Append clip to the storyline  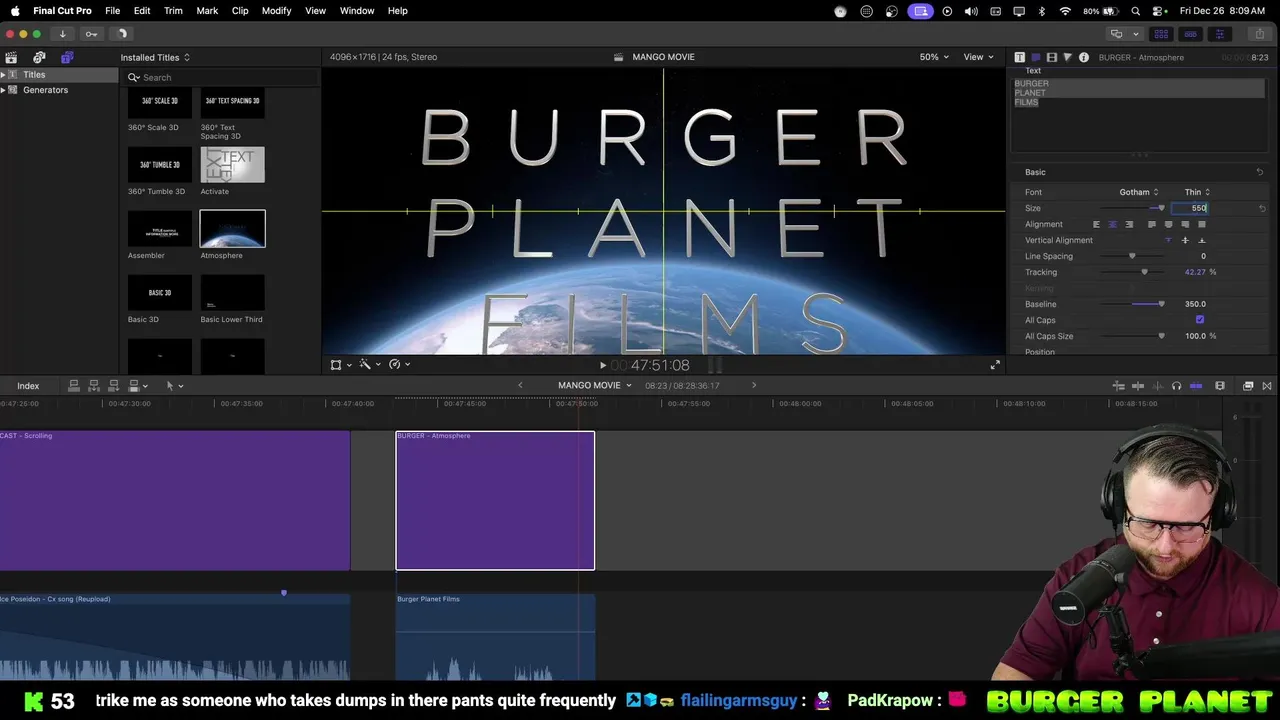tap(114, 385)
